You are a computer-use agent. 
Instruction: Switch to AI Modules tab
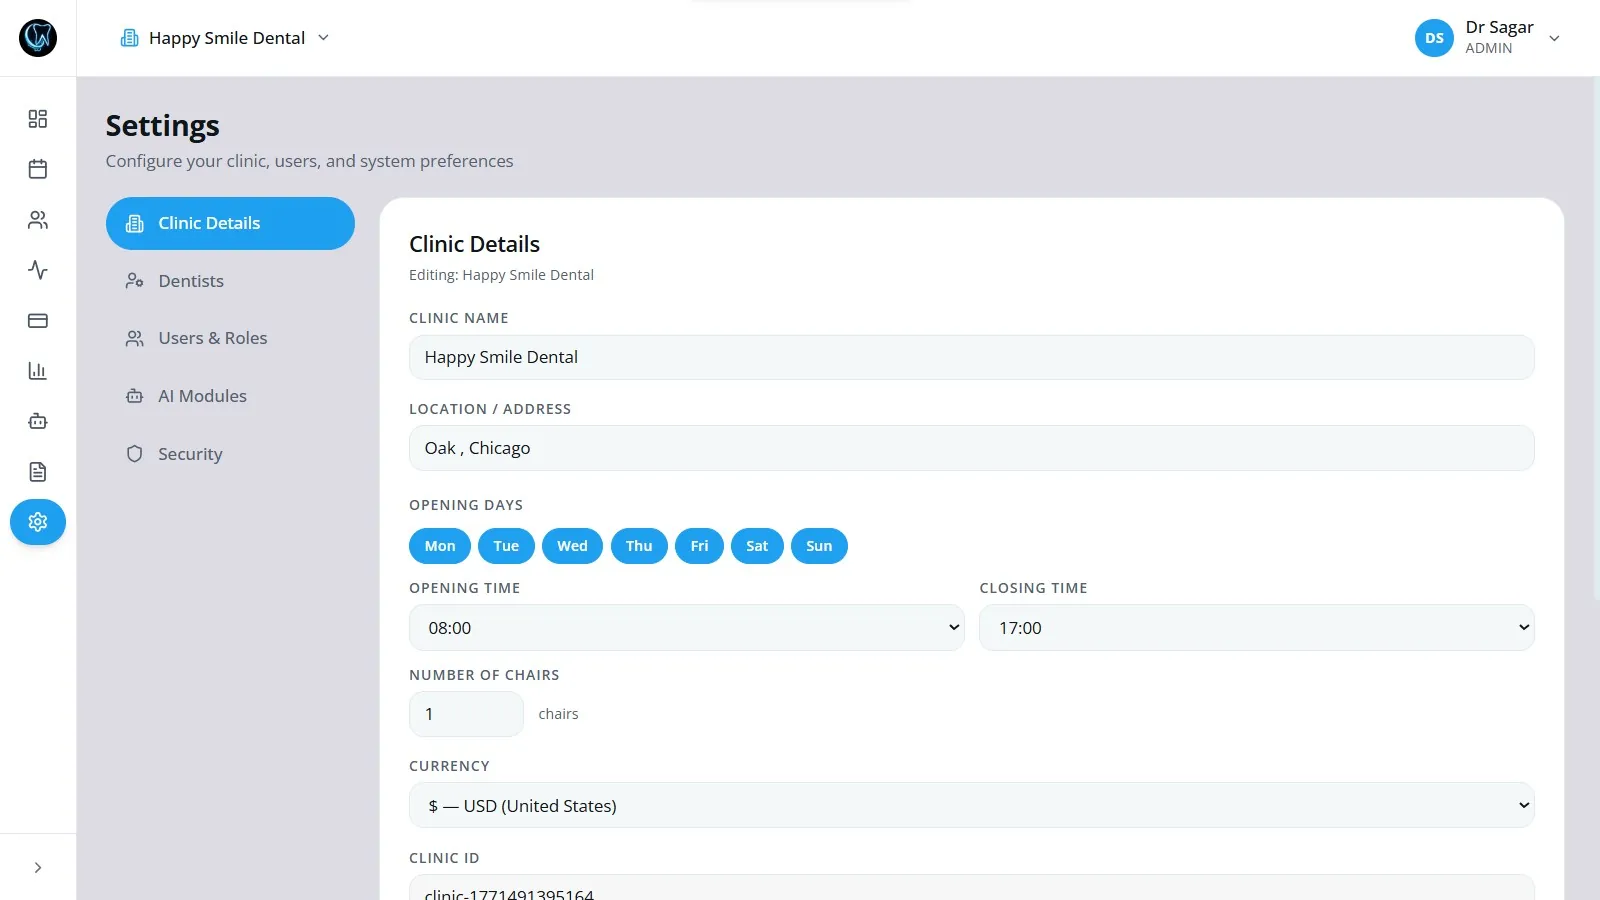click(230, 396)
